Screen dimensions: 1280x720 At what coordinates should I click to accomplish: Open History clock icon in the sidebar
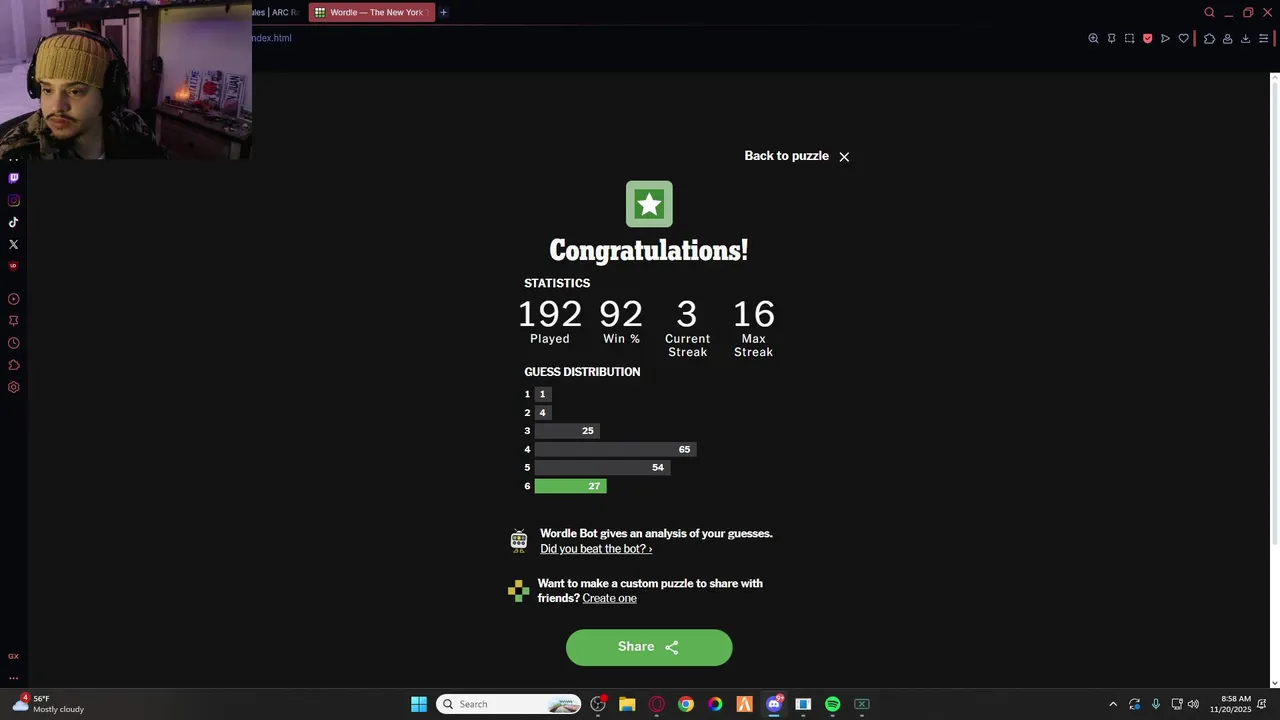(x=13, y=343)
